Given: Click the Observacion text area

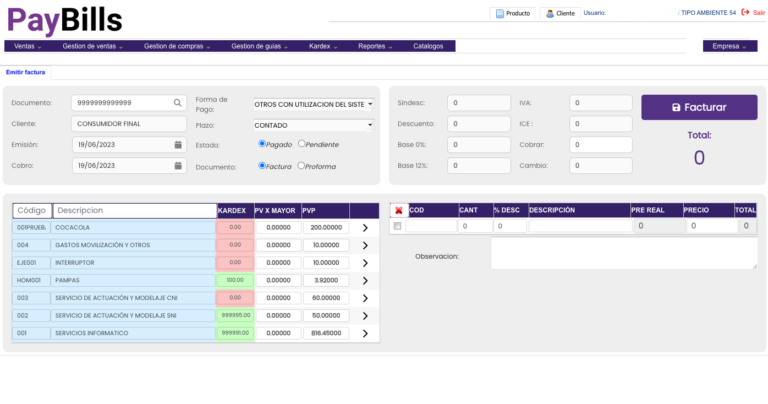Looking at the screenshot, I should pyautogui.click(x=623, y=254).
